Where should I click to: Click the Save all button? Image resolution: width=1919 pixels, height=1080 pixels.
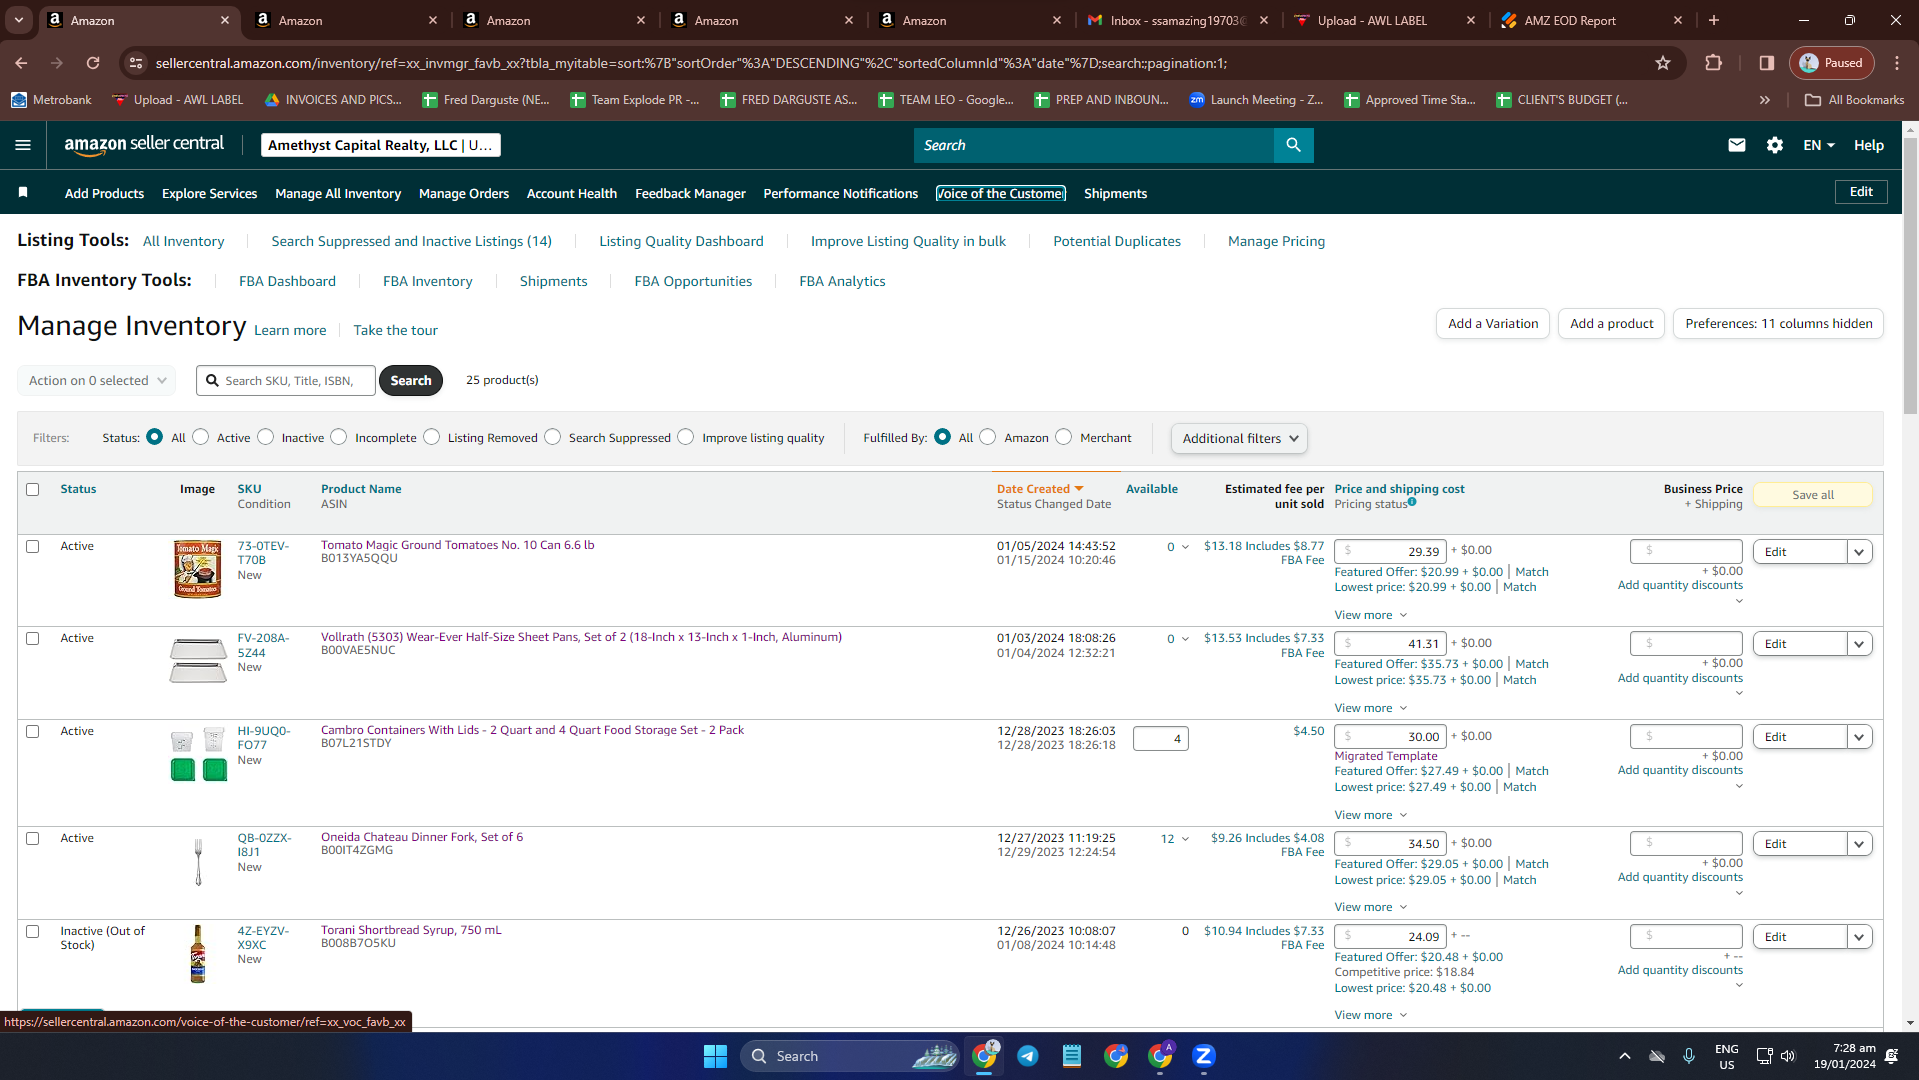(x=1812, y=495)
